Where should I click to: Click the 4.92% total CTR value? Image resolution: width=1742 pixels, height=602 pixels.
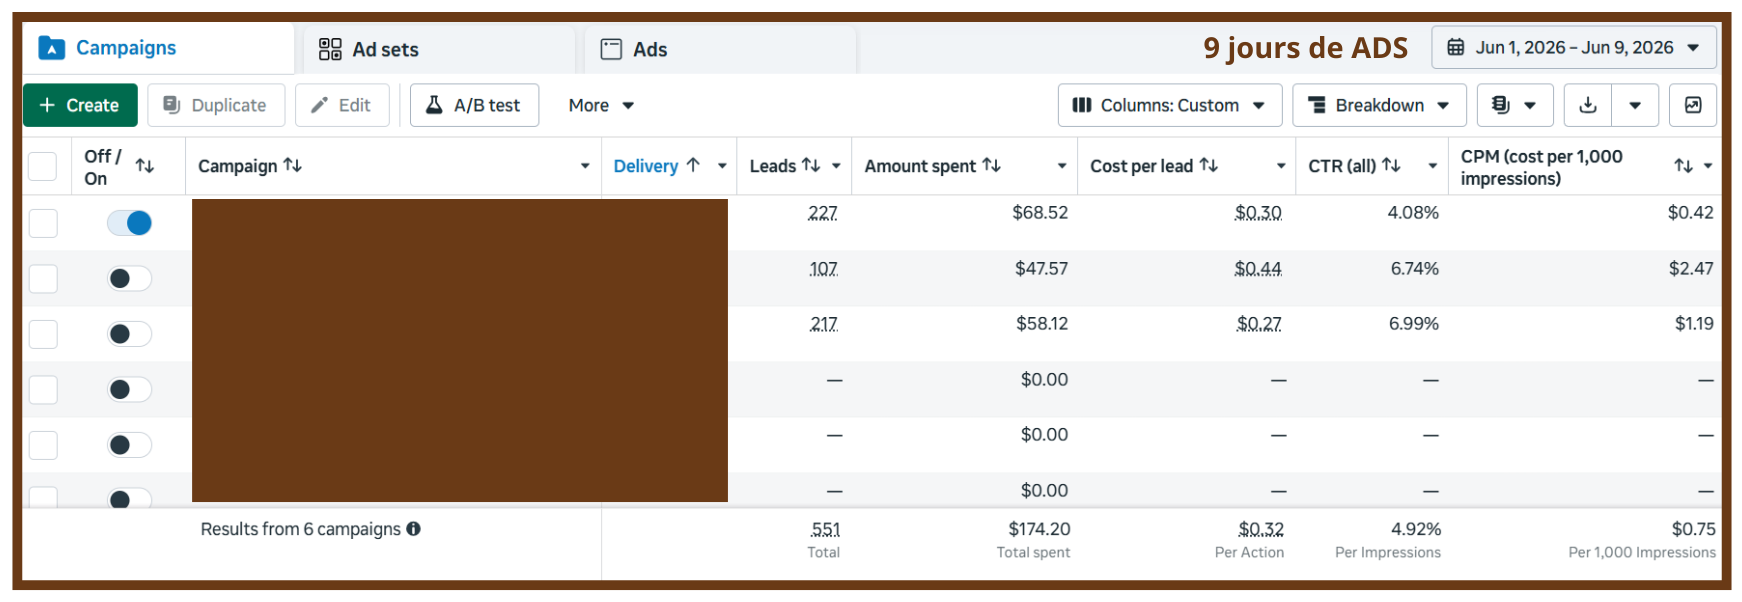[1416, 529]
